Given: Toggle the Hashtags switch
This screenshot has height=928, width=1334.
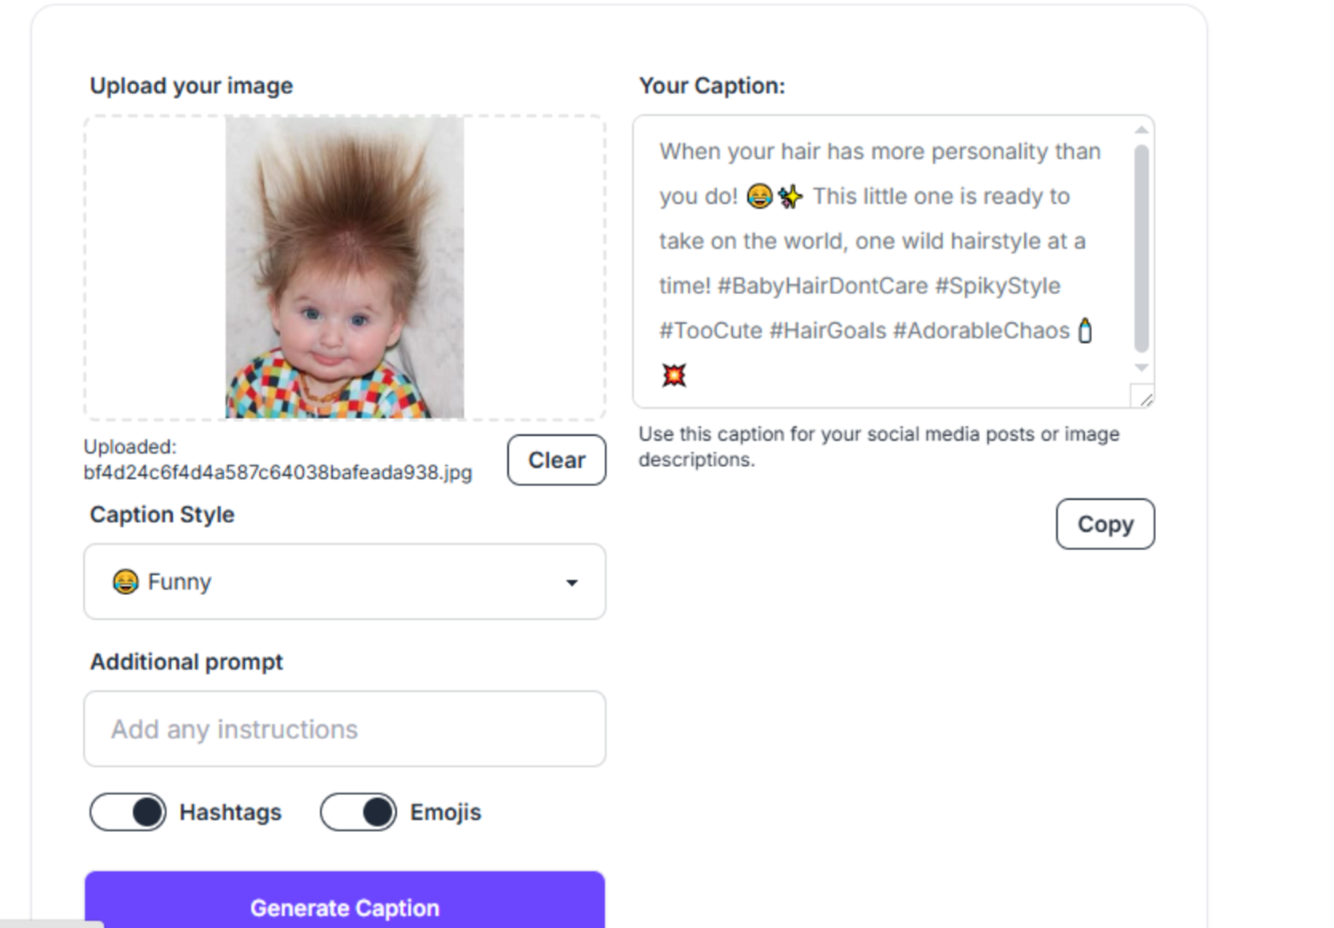Looking at the screenshot, I should pyautogui.click(x=128, y=812).
